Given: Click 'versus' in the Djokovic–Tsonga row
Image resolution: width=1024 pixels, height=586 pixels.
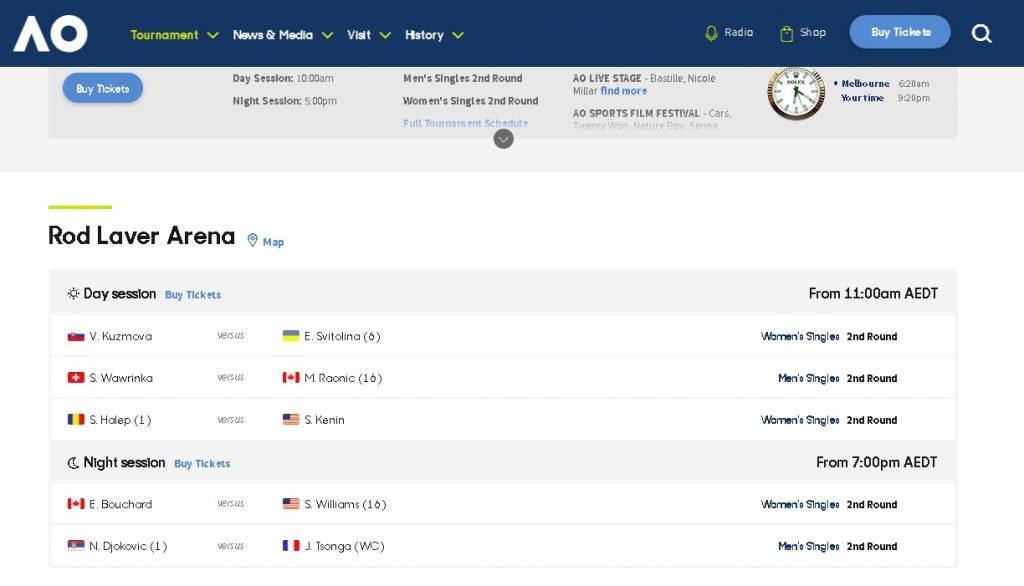Looking at the screenshot, I should click(x=231, y=545).
